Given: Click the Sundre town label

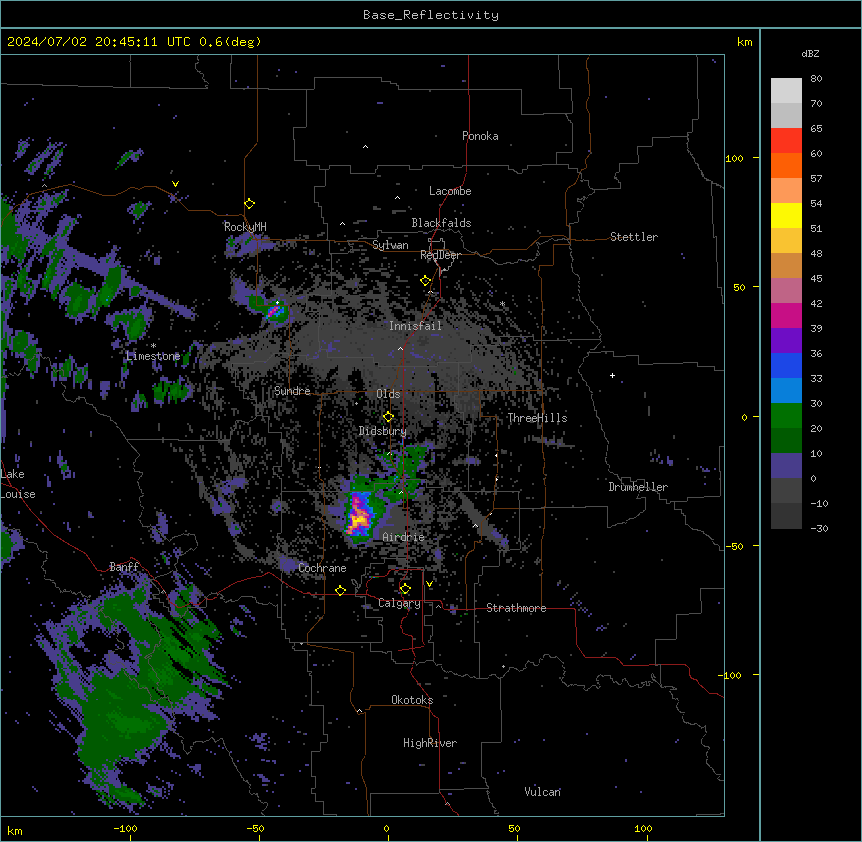Looking at the screenshot, I should (x=292, y=391).
